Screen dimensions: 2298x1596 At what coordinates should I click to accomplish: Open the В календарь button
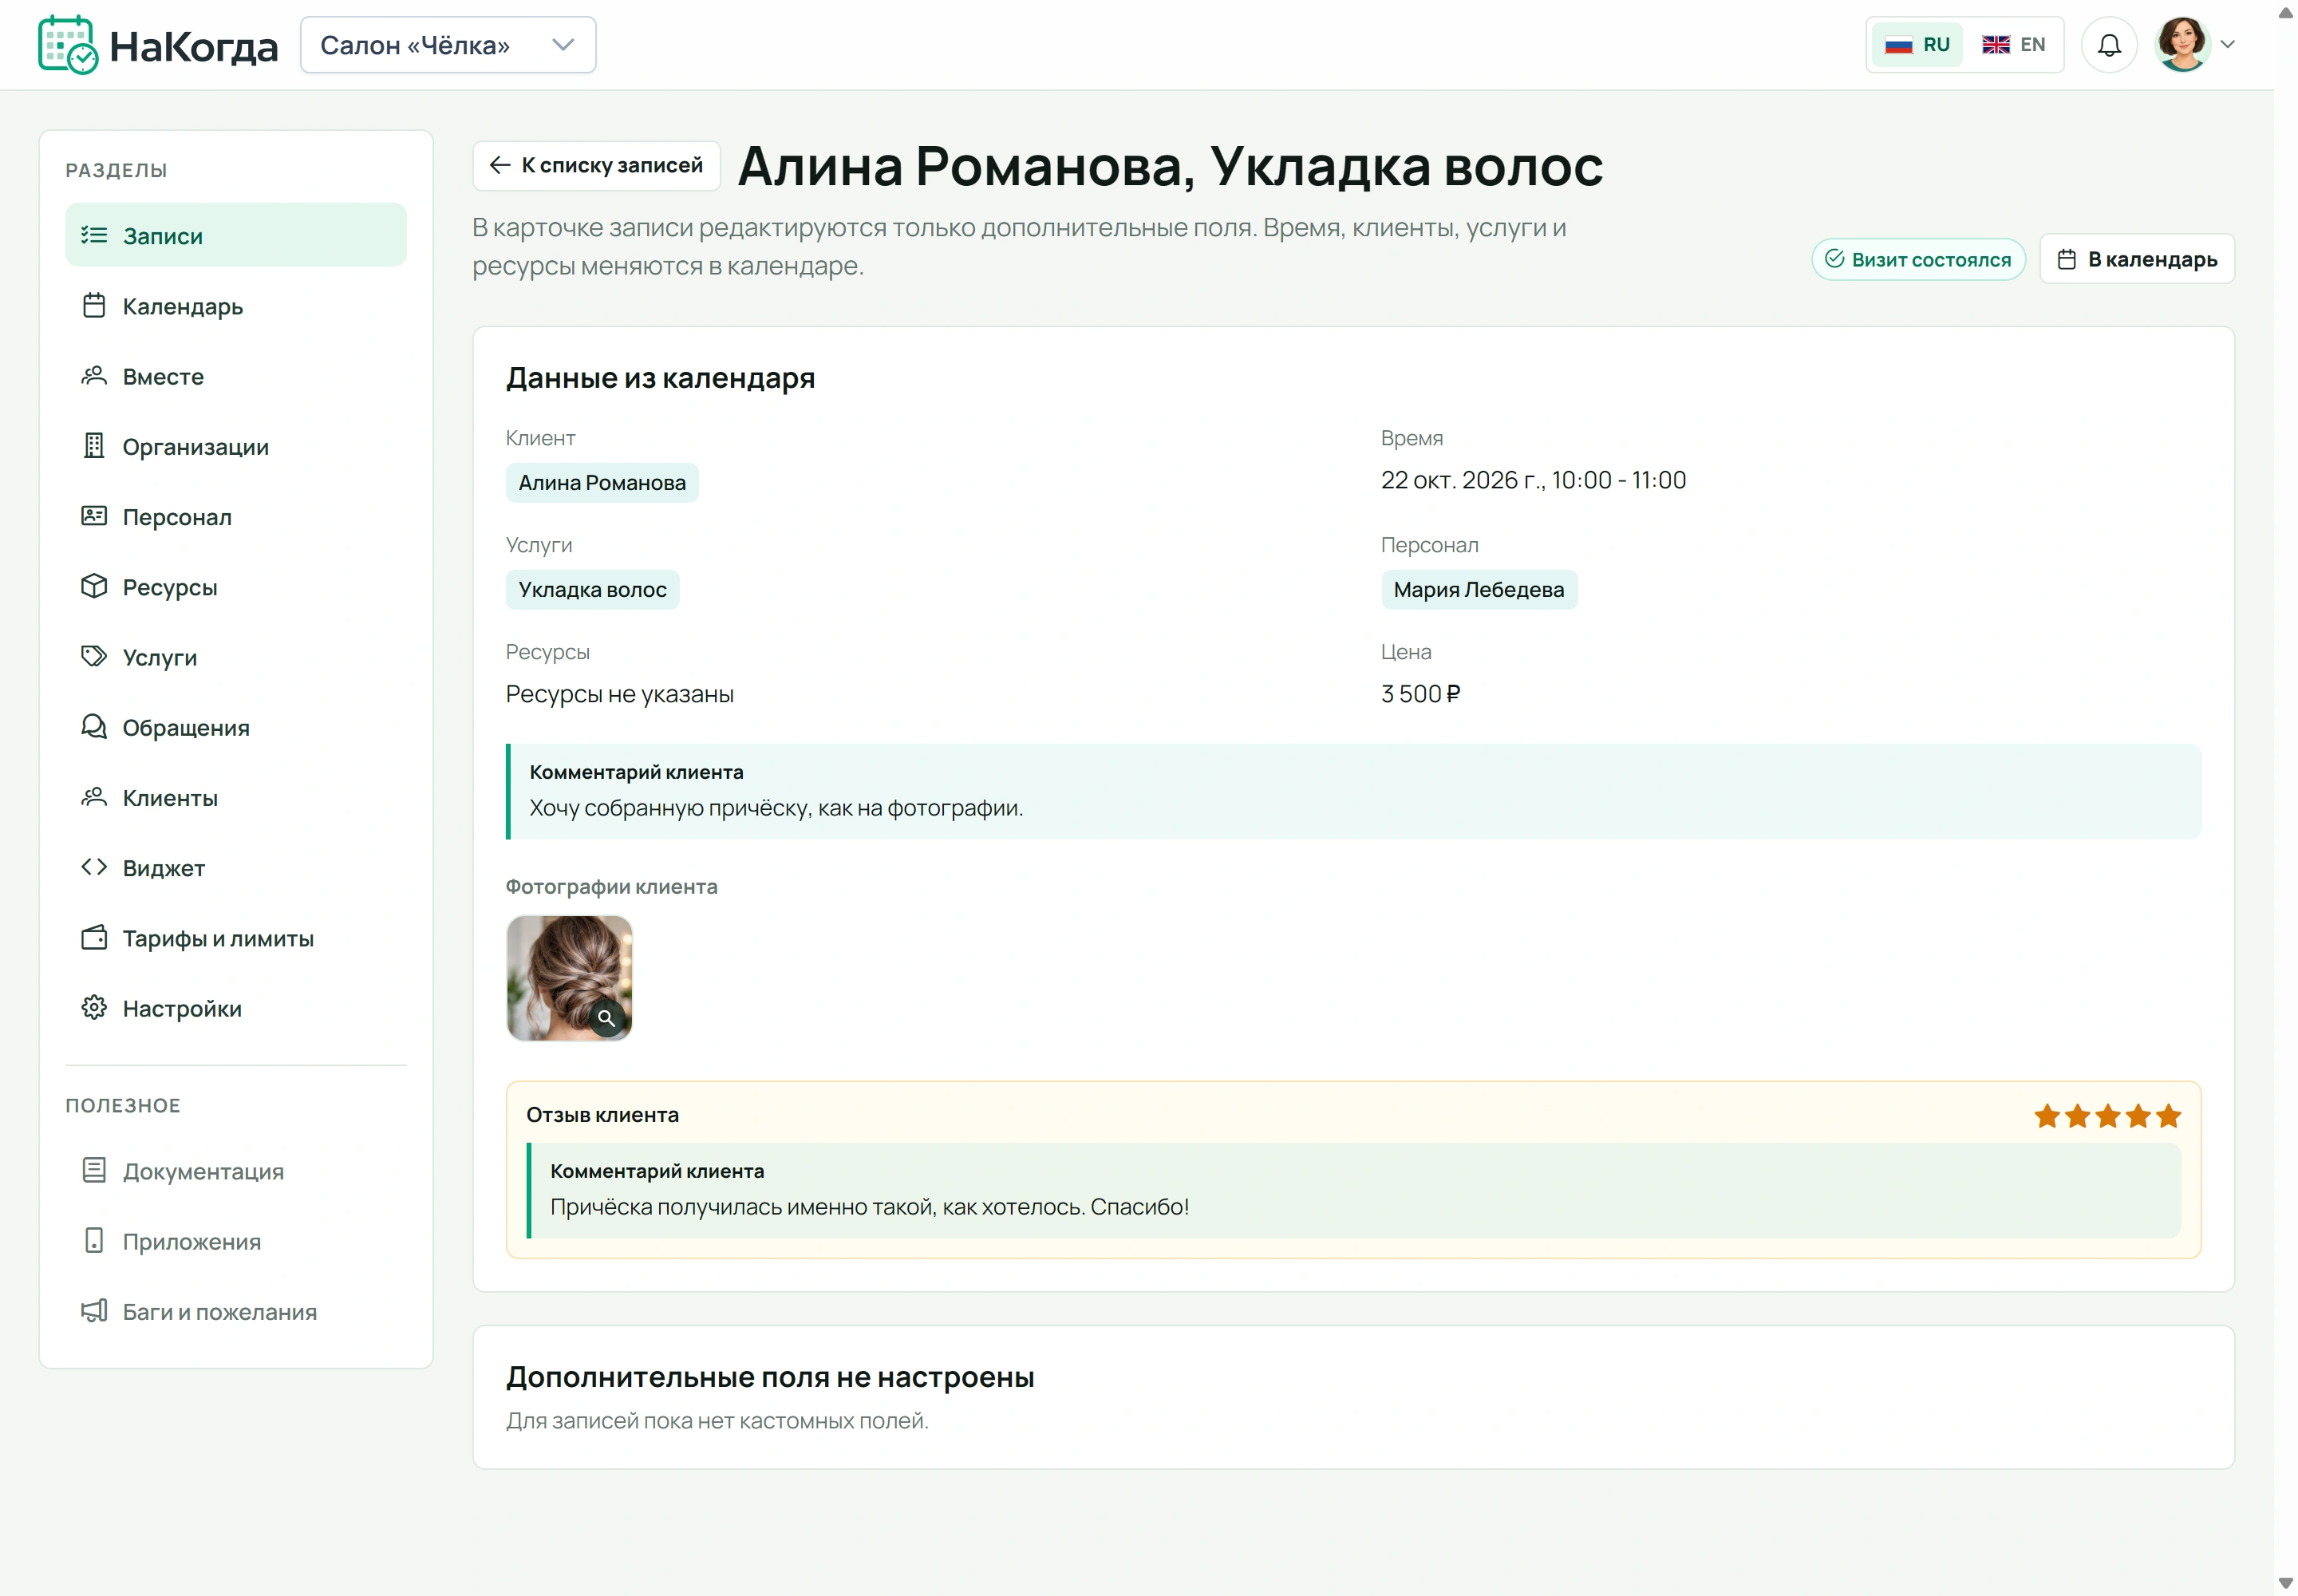click(x=2137, y=259)
